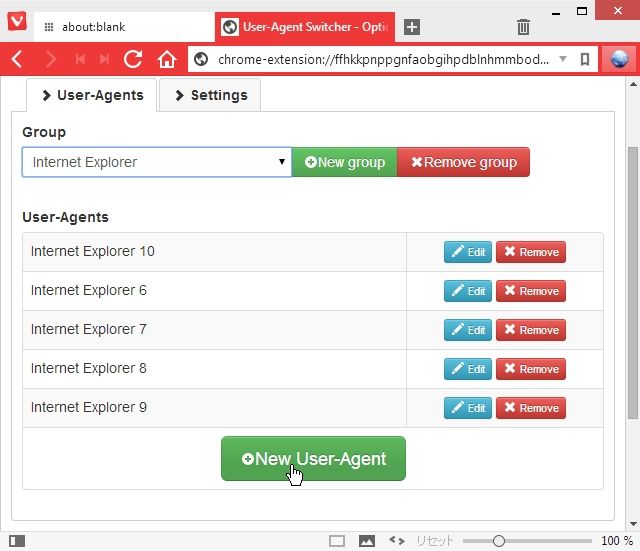Remove Internet Explorer 8 user-agent
The image size is (640, 551).
coord(531,369)
